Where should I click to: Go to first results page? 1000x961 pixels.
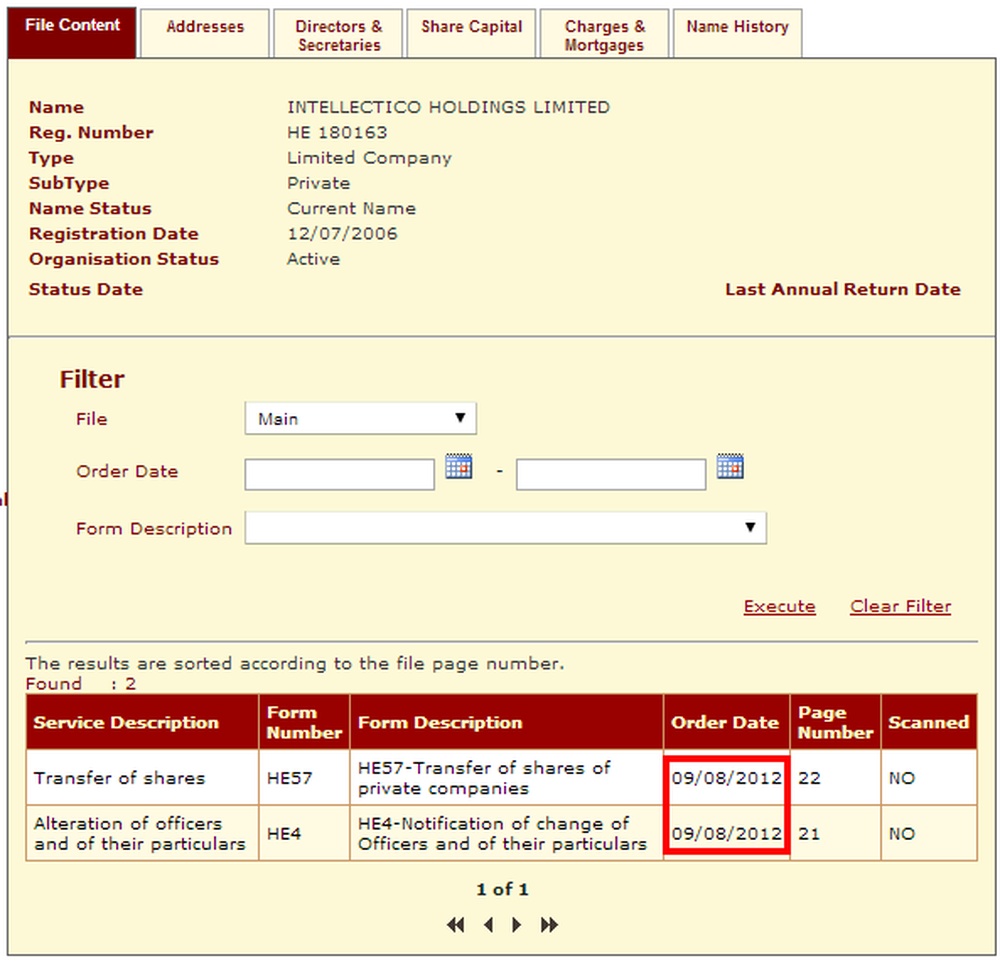(455, 925)
